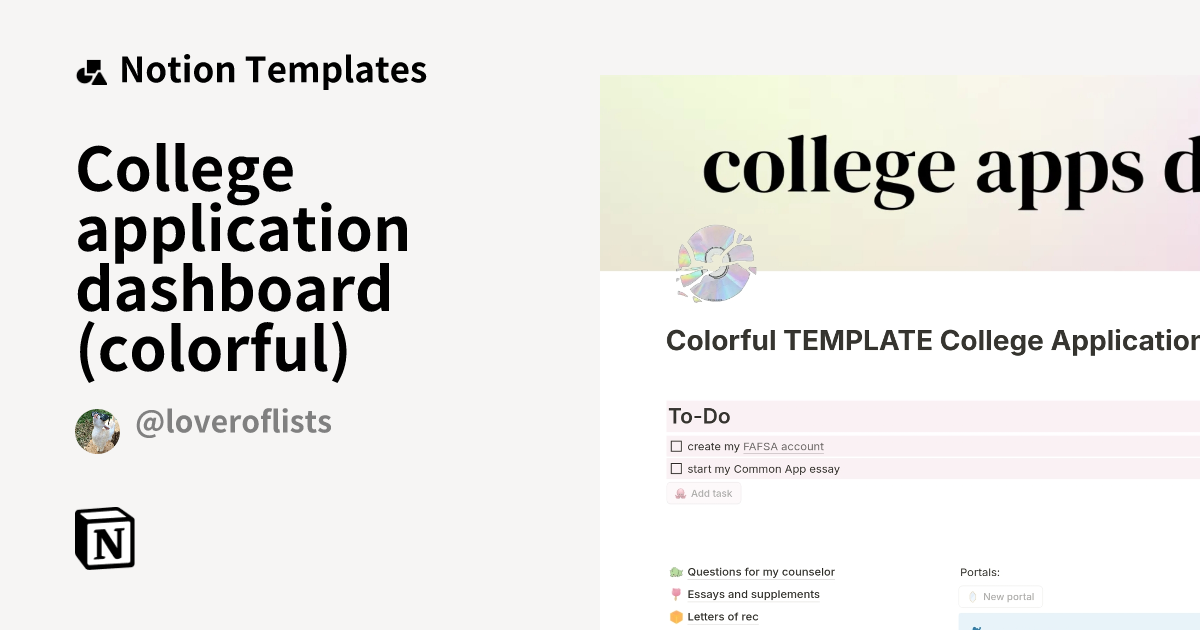Click the black Notion cube logo
Viewport: 1200px width, 630px height.
(x=105, y=539)
